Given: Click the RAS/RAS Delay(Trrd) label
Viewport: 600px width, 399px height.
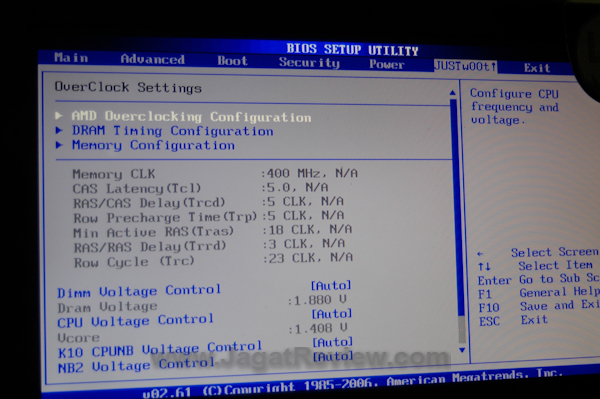Looking at the screenshot, I should click(150, 247).
